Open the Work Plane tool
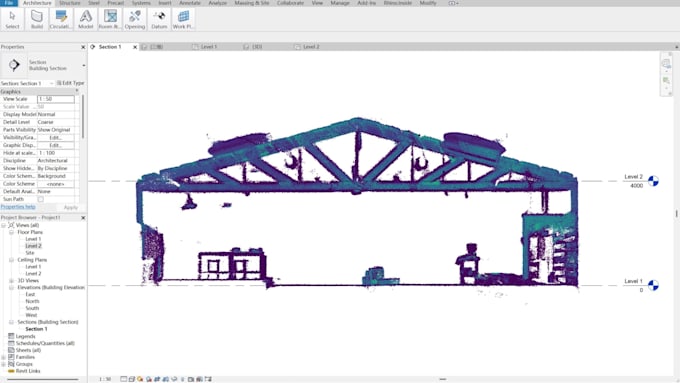 coord(183,20)
